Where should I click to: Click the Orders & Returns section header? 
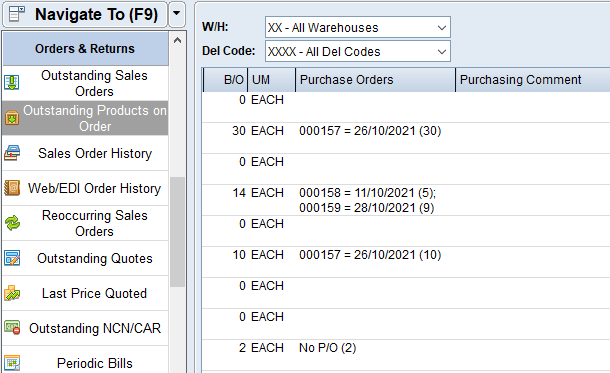(85, 49)
